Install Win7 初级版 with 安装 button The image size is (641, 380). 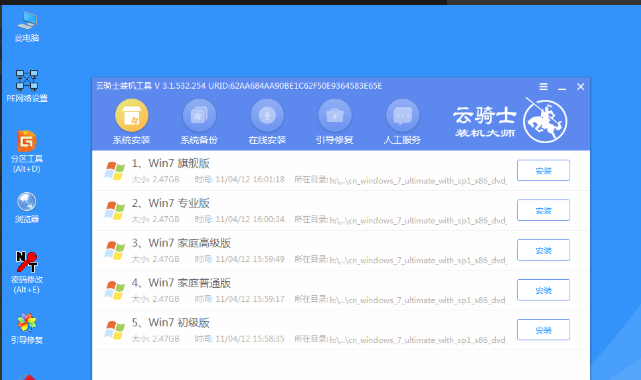(543, 330)
